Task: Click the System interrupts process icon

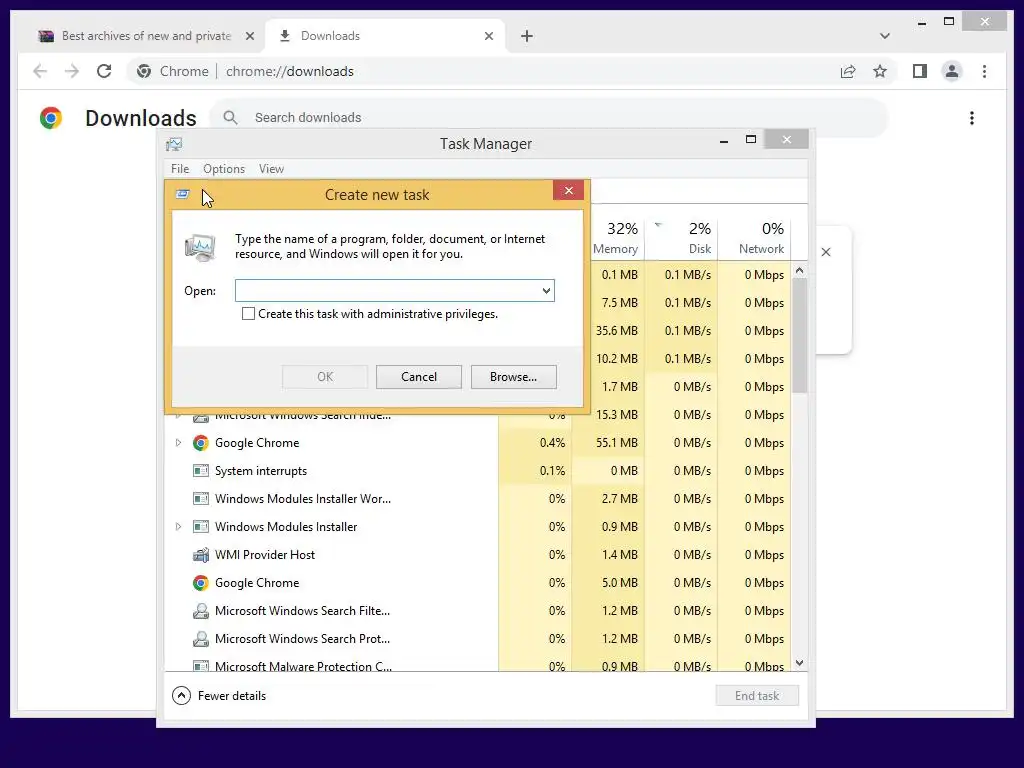Action: [x=200, y=471]
